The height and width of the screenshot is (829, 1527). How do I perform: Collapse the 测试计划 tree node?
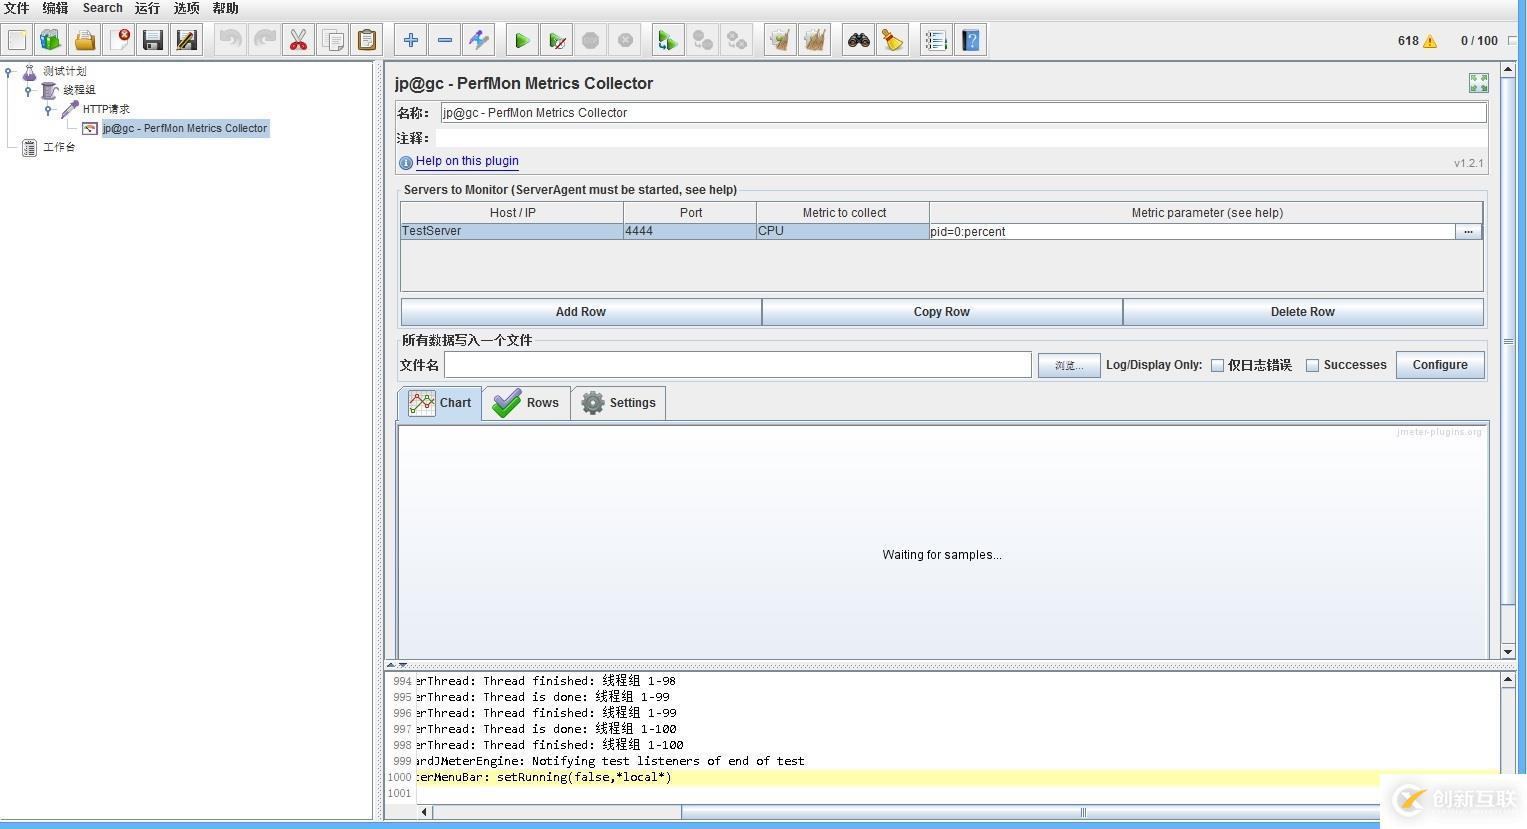pos(9,71)
